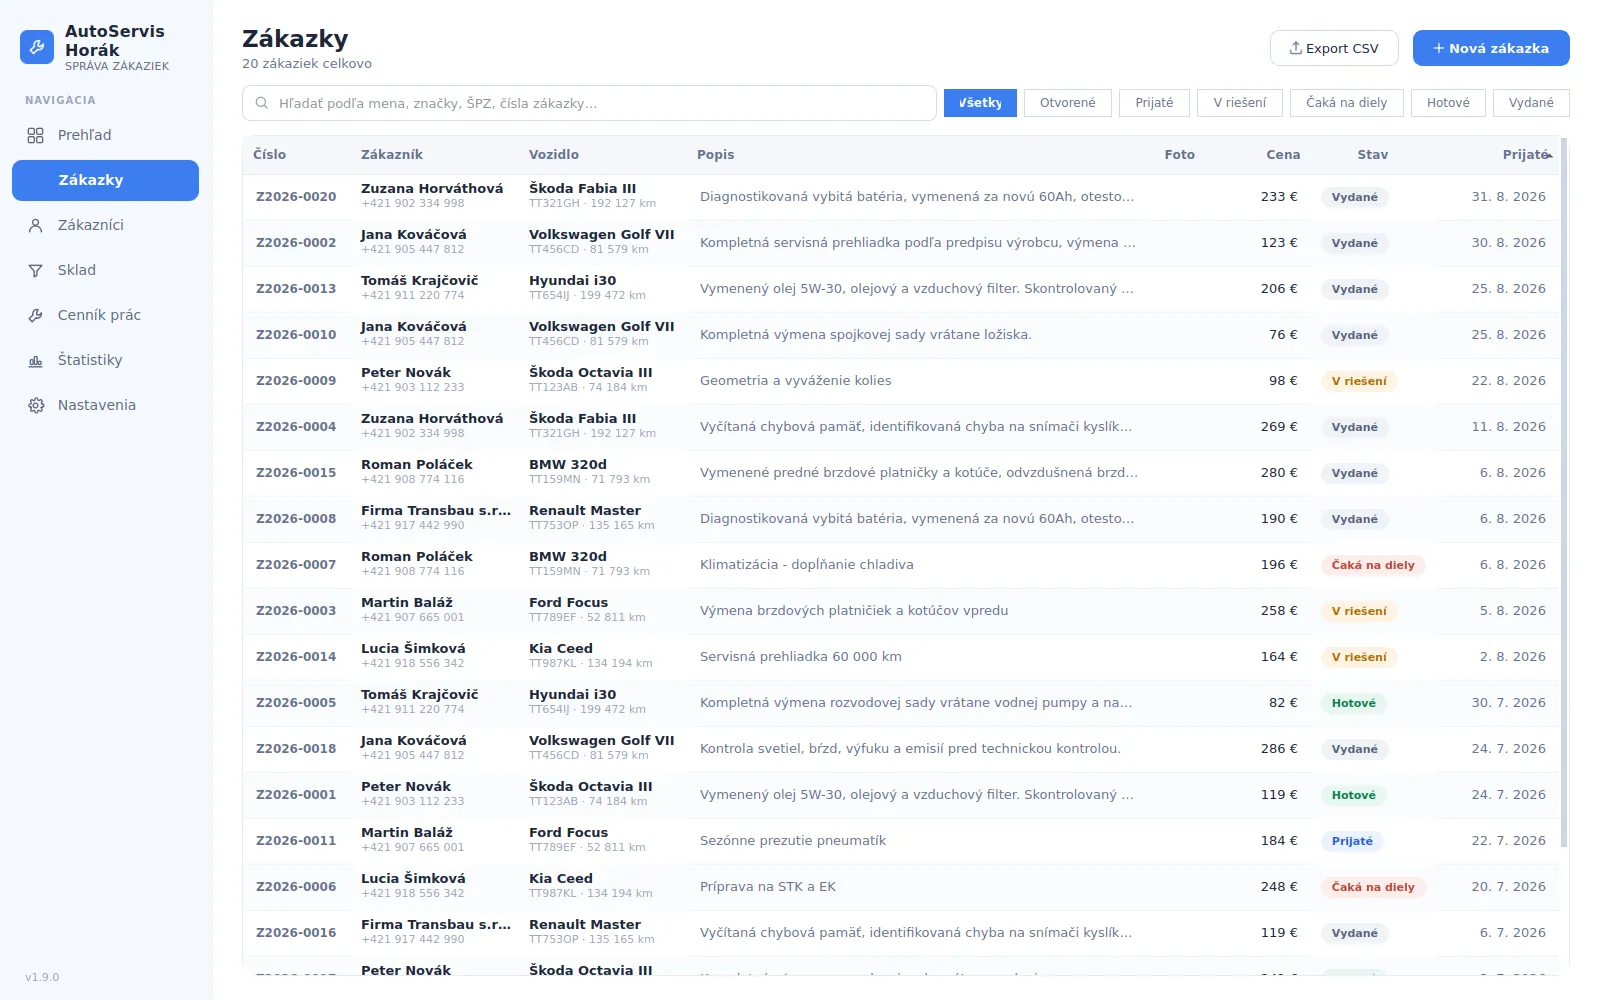Click Vydané status badge of Z2026-0002
Image resolution: width=1600 pixels, height=1000 pixels.
coord(1355,243)
